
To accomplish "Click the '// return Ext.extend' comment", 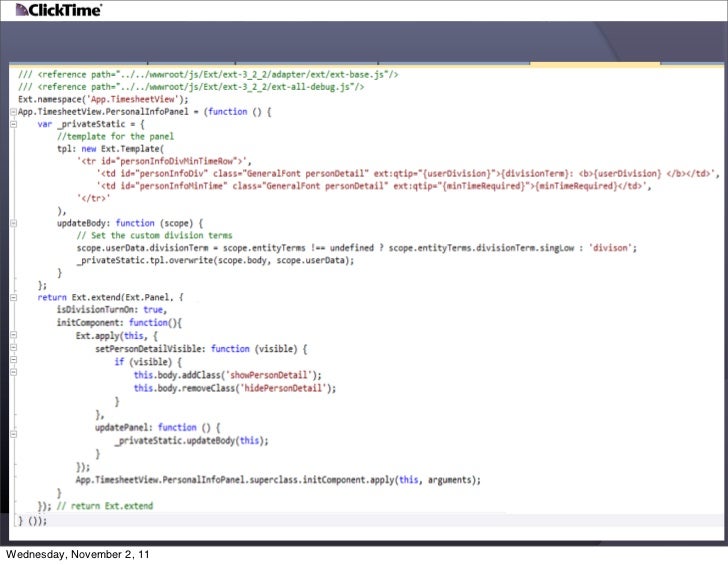I will (x=104, y=506).
